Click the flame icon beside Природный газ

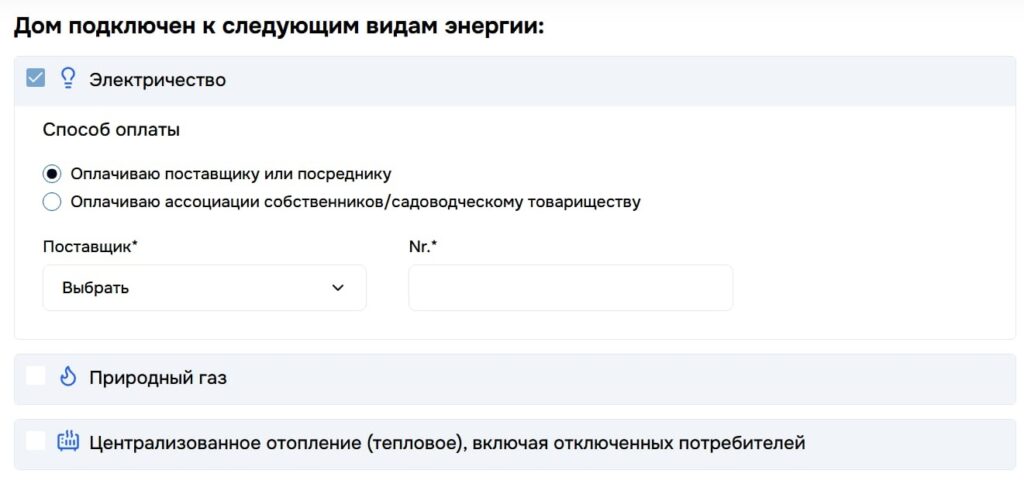click(x=68, y=377)
